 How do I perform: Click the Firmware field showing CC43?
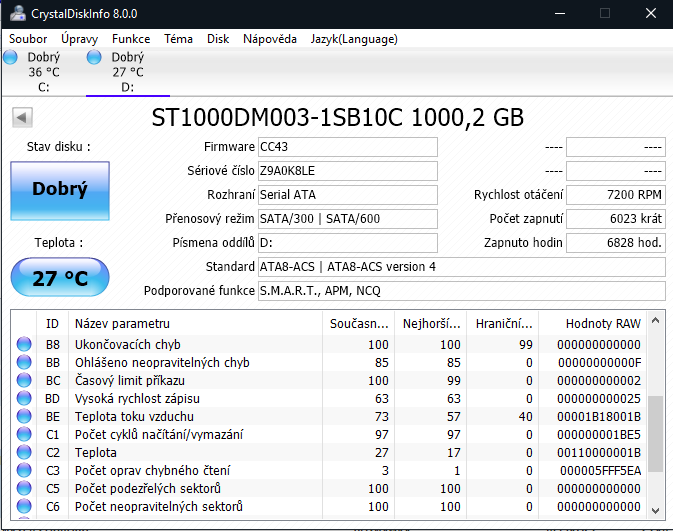click(x=347, y=147)
